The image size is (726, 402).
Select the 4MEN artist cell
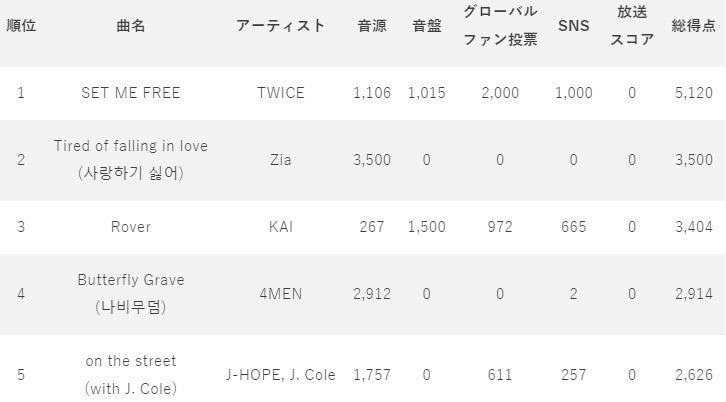(281, 294)
